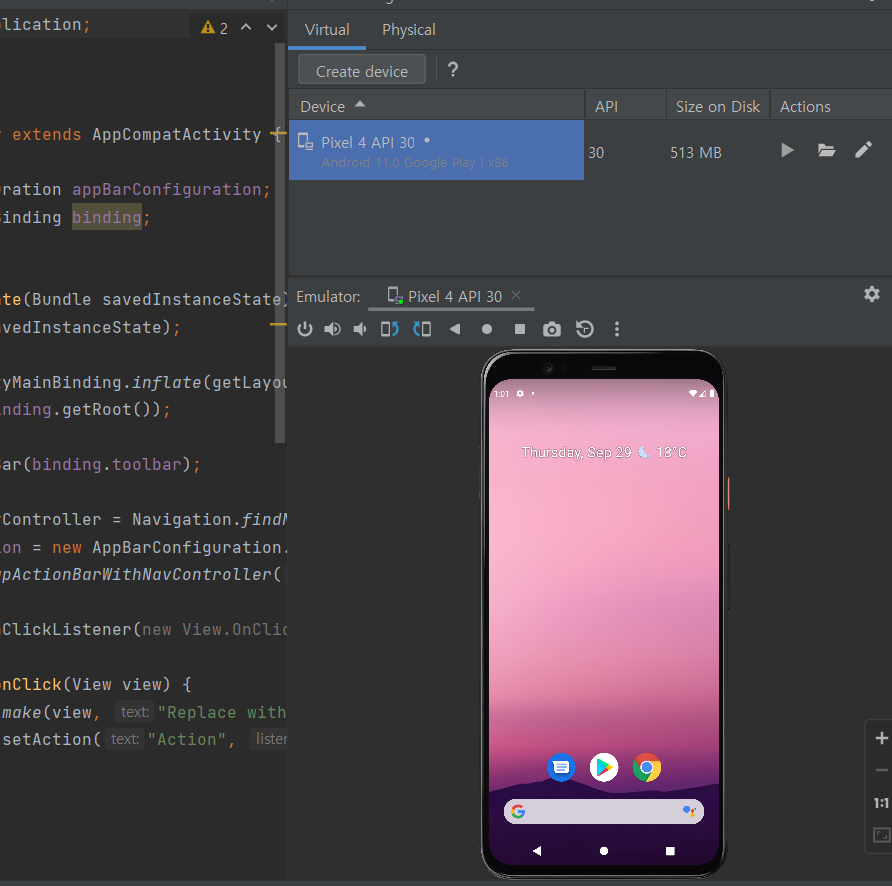The height and width of the screenshot is (886, 892).
Task: Zoom out emulator with minus button
Action: [x=881, y=770]
